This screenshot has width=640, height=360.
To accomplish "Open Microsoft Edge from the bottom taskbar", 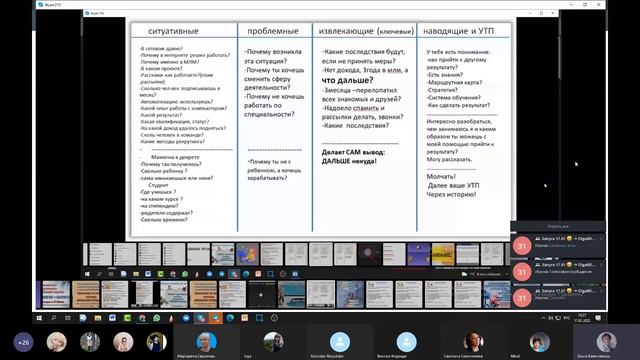I will (x=230, y=318).
